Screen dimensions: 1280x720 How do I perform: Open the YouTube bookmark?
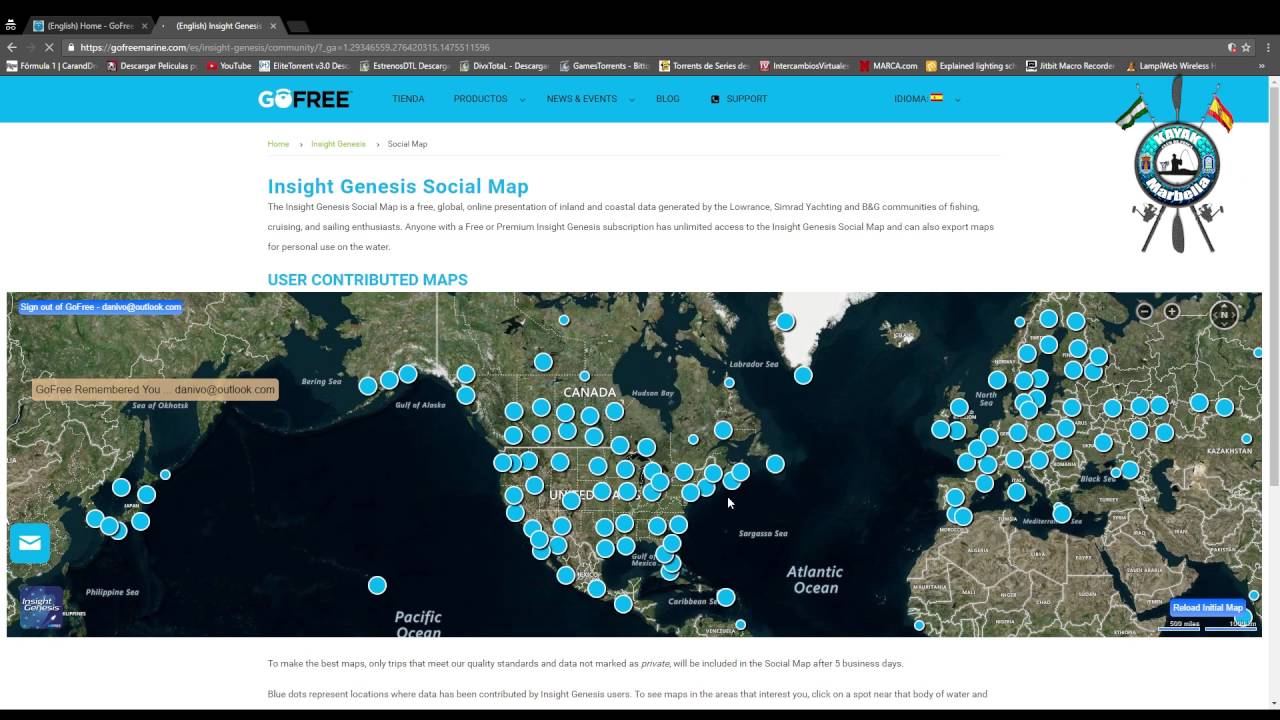click(229, 66)
